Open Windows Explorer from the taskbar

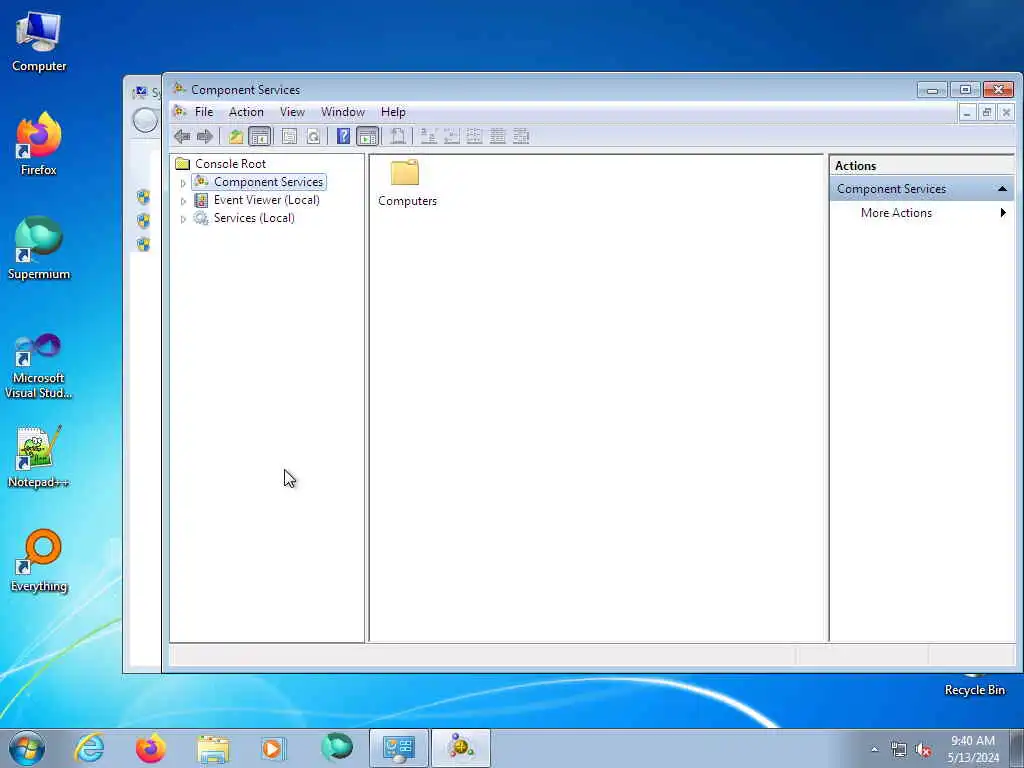(x=213, y=748)
